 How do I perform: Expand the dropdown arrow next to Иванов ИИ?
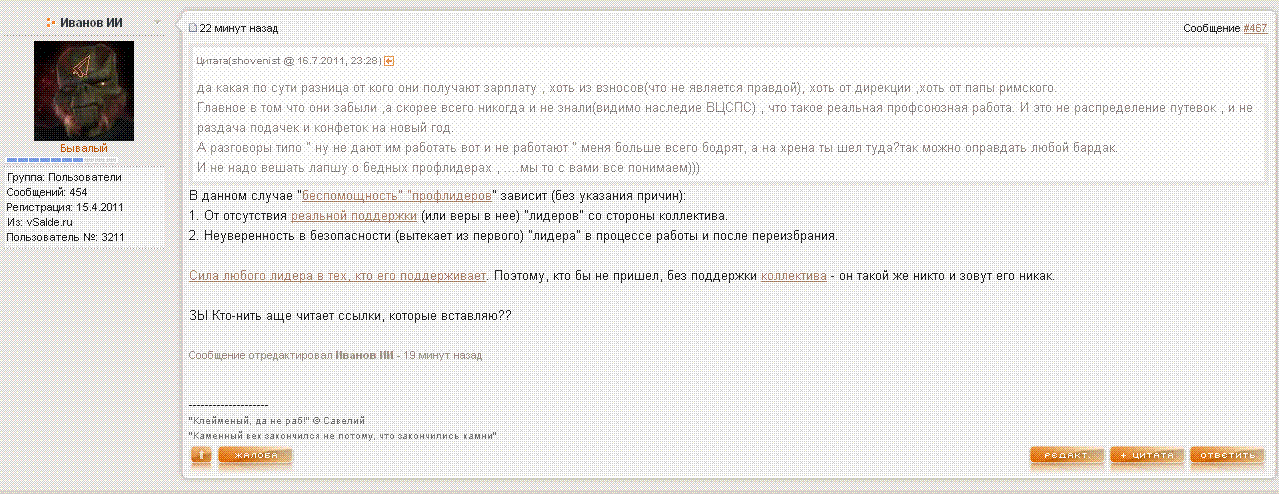click(x=158, y=22)
